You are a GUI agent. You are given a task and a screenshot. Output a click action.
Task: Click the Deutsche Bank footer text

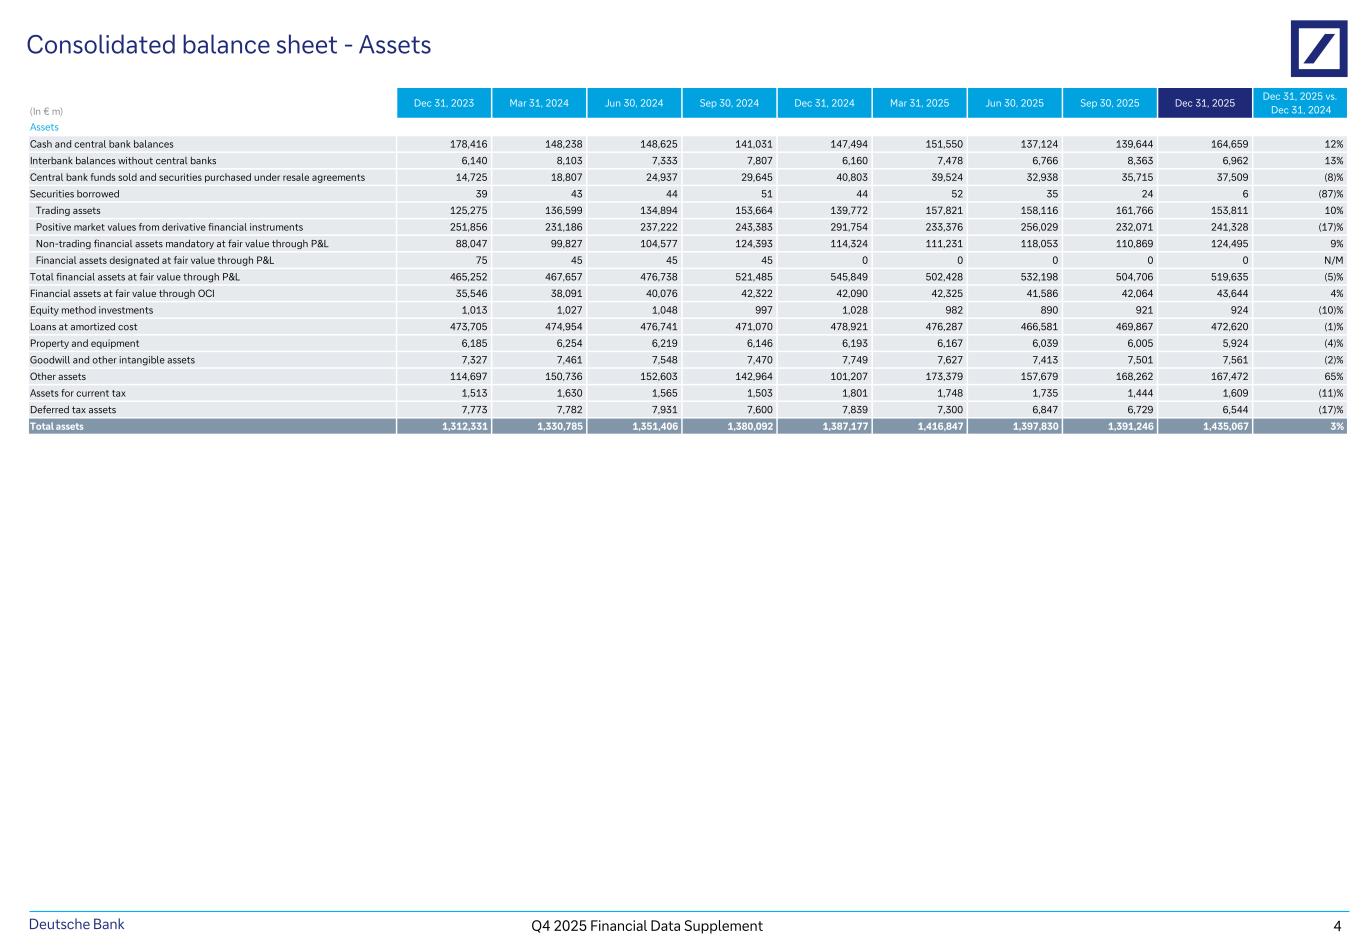coord(77,924)
